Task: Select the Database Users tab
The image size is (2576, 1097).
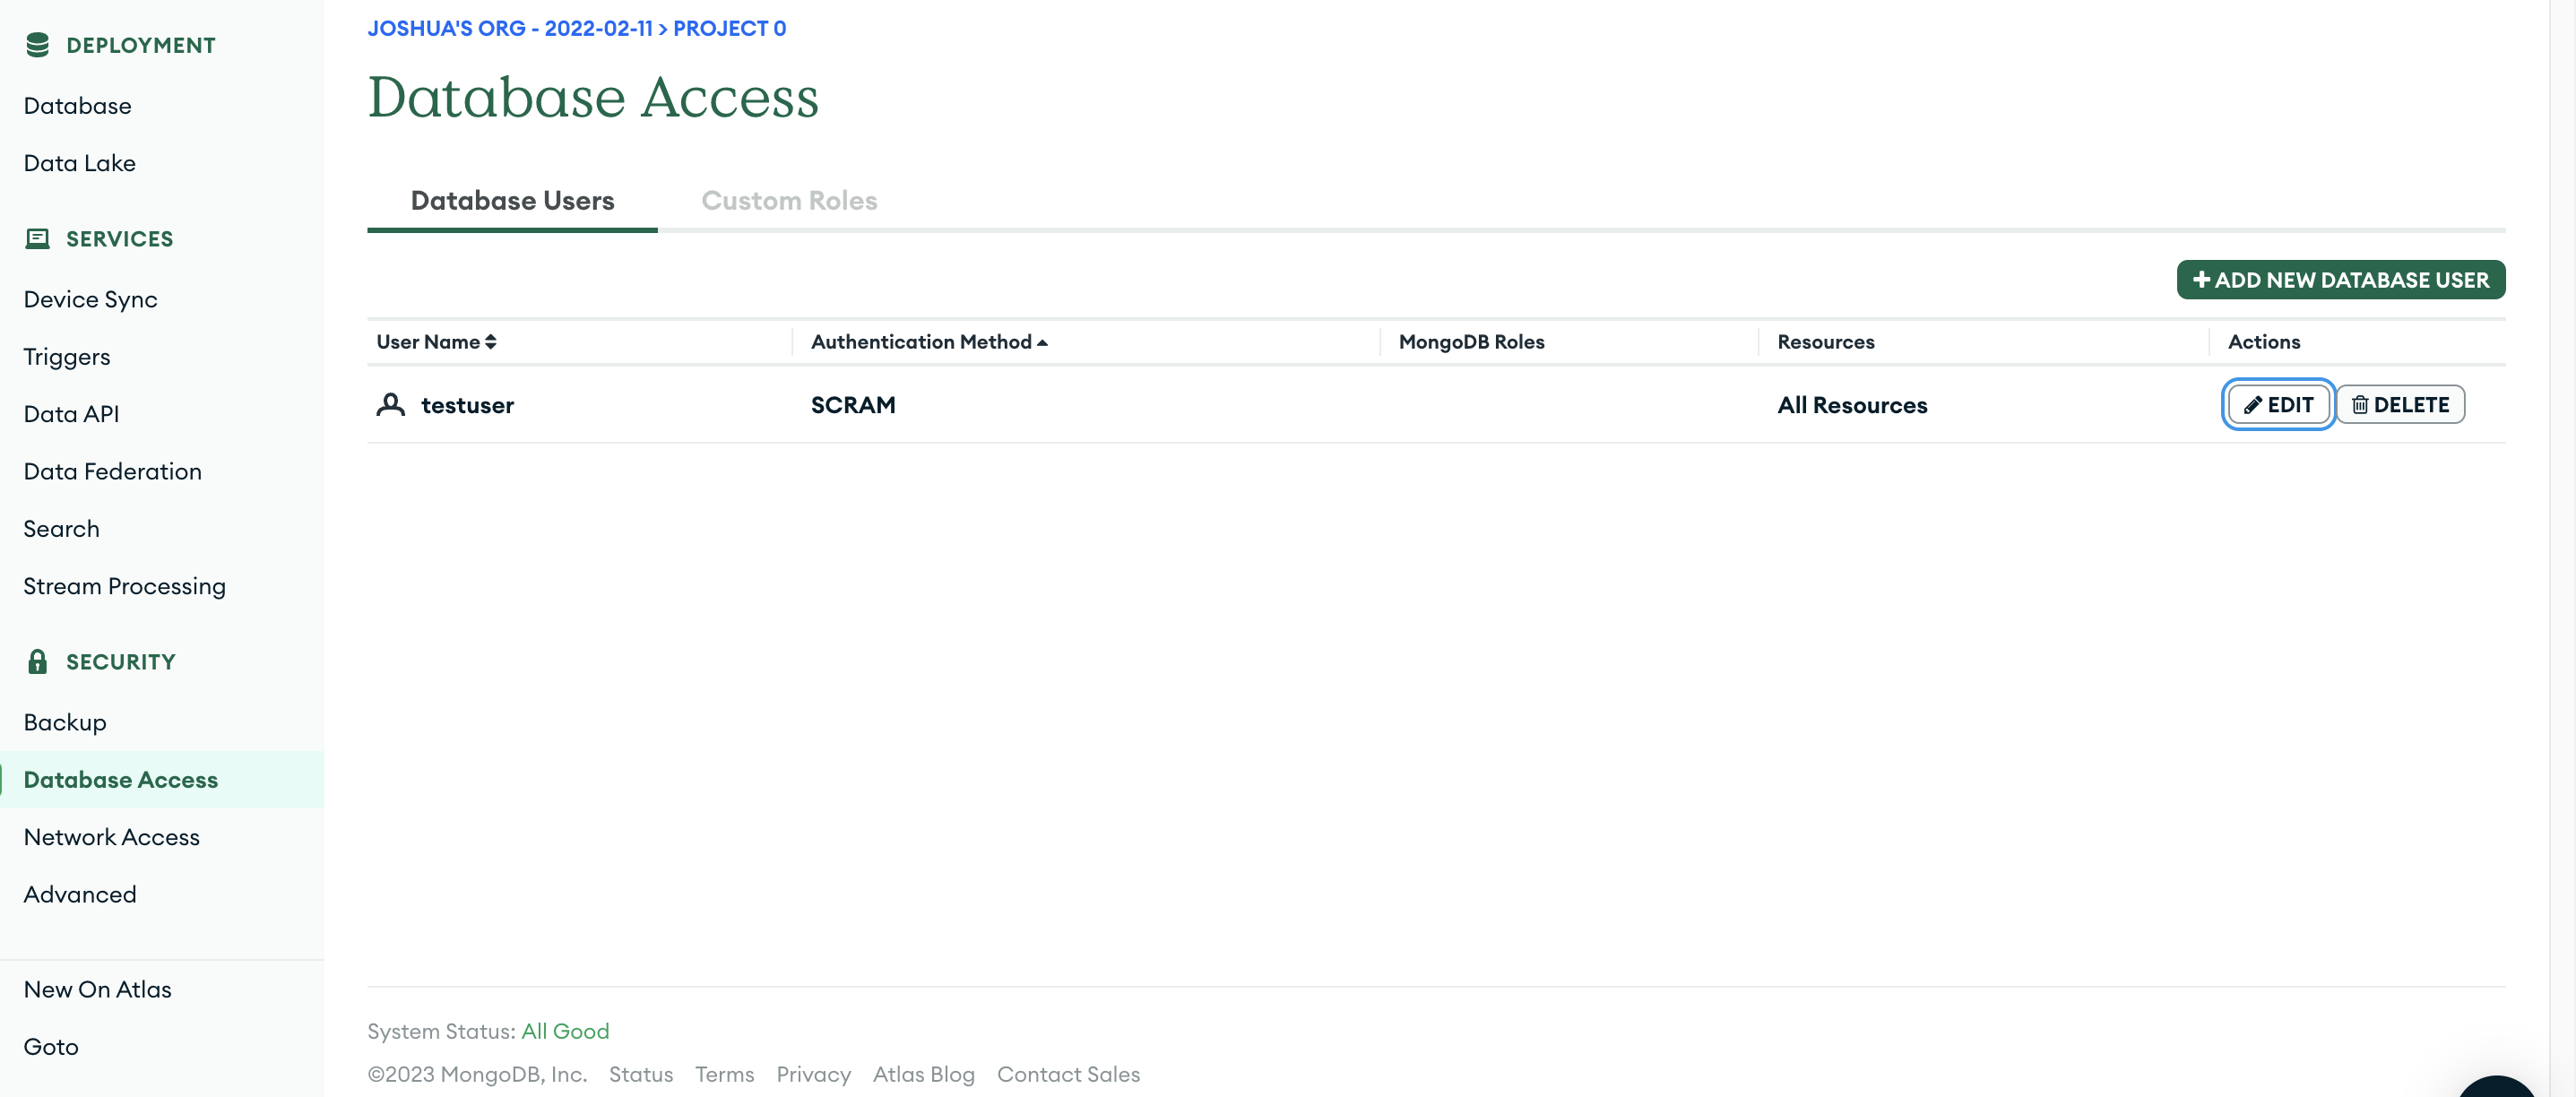Action: click(x=512, y=200)
